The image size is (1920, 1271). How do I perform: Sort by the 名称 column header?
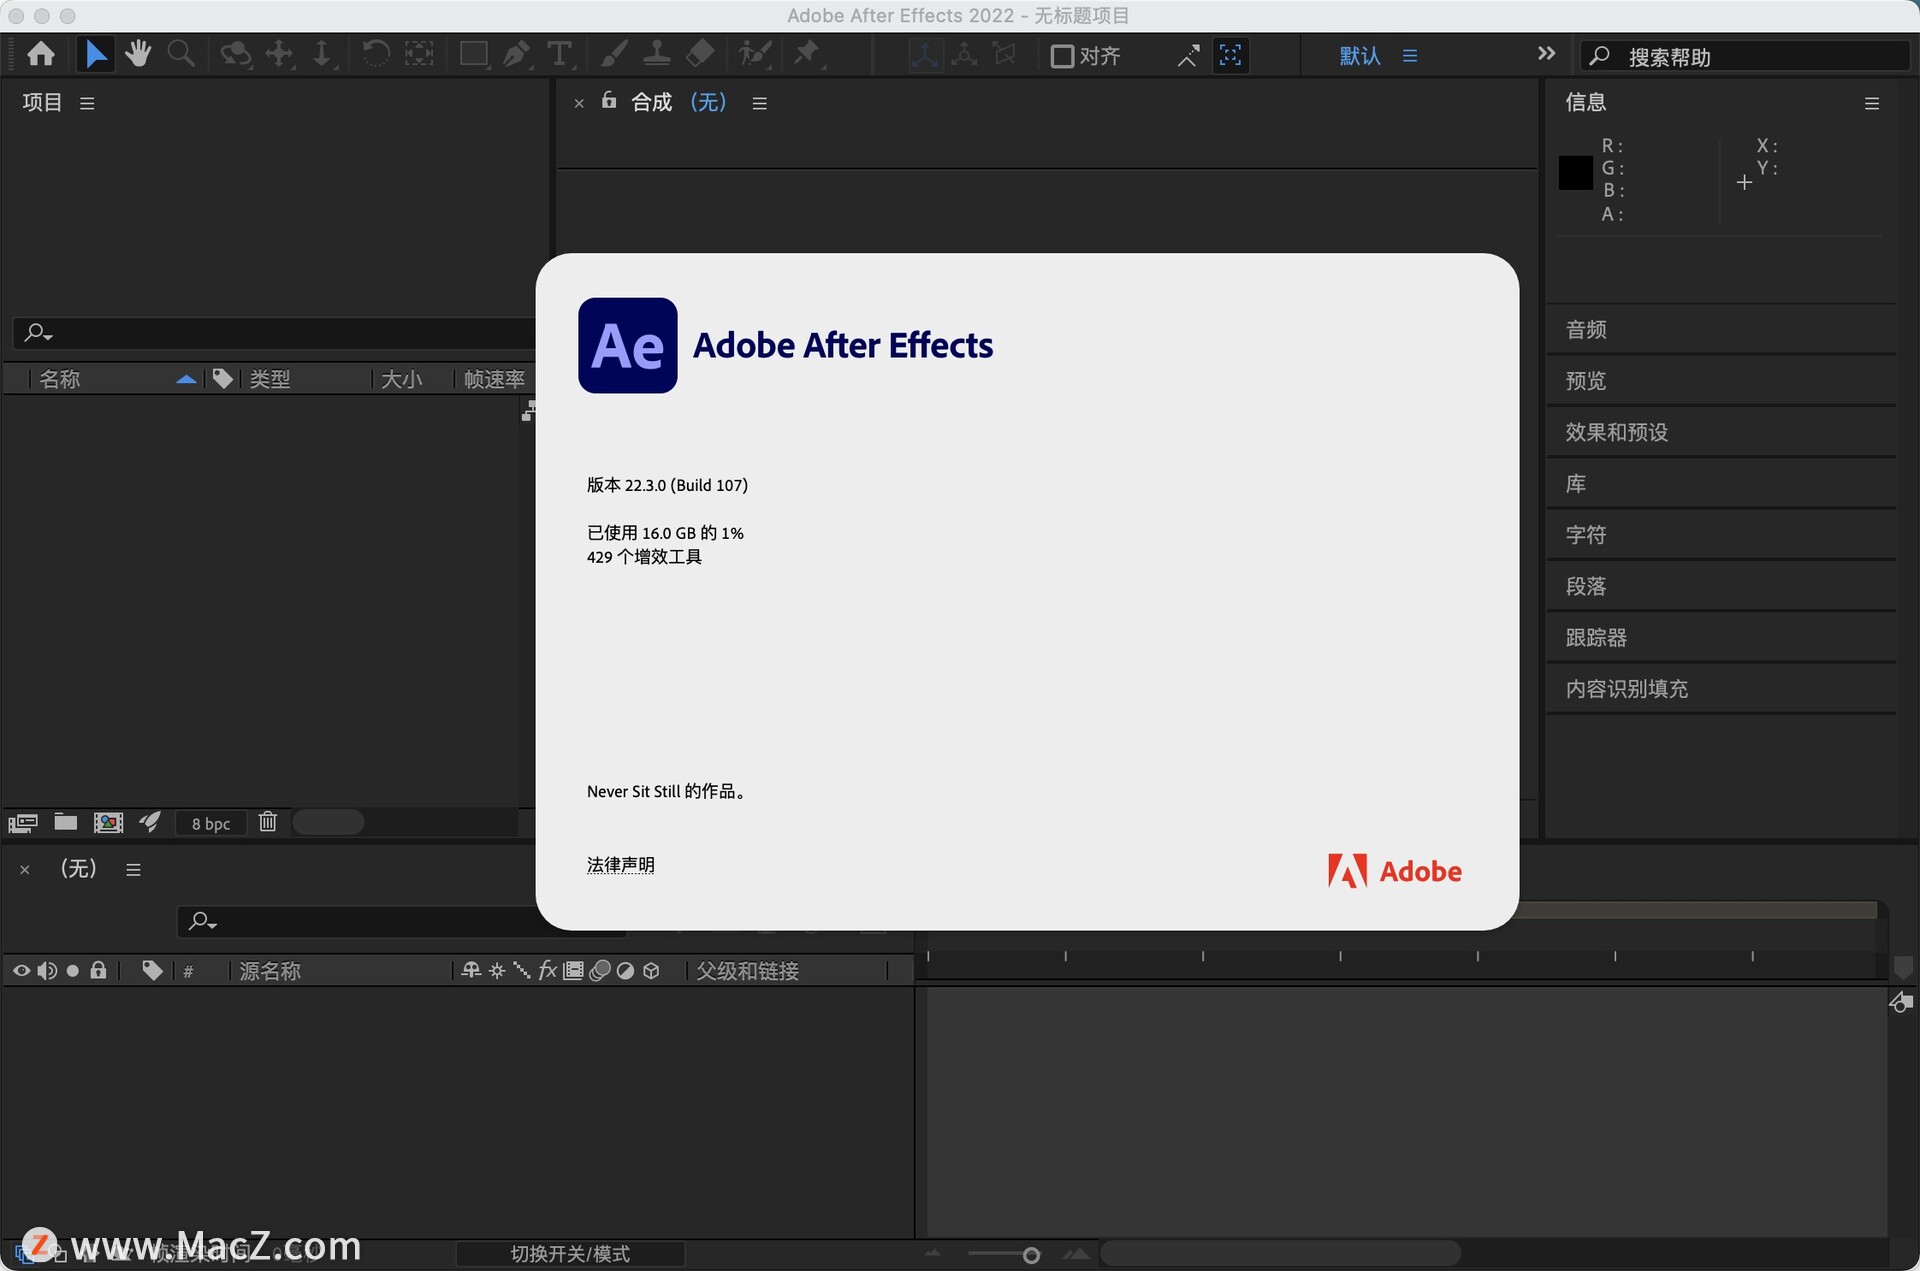[x=60, y=379]
